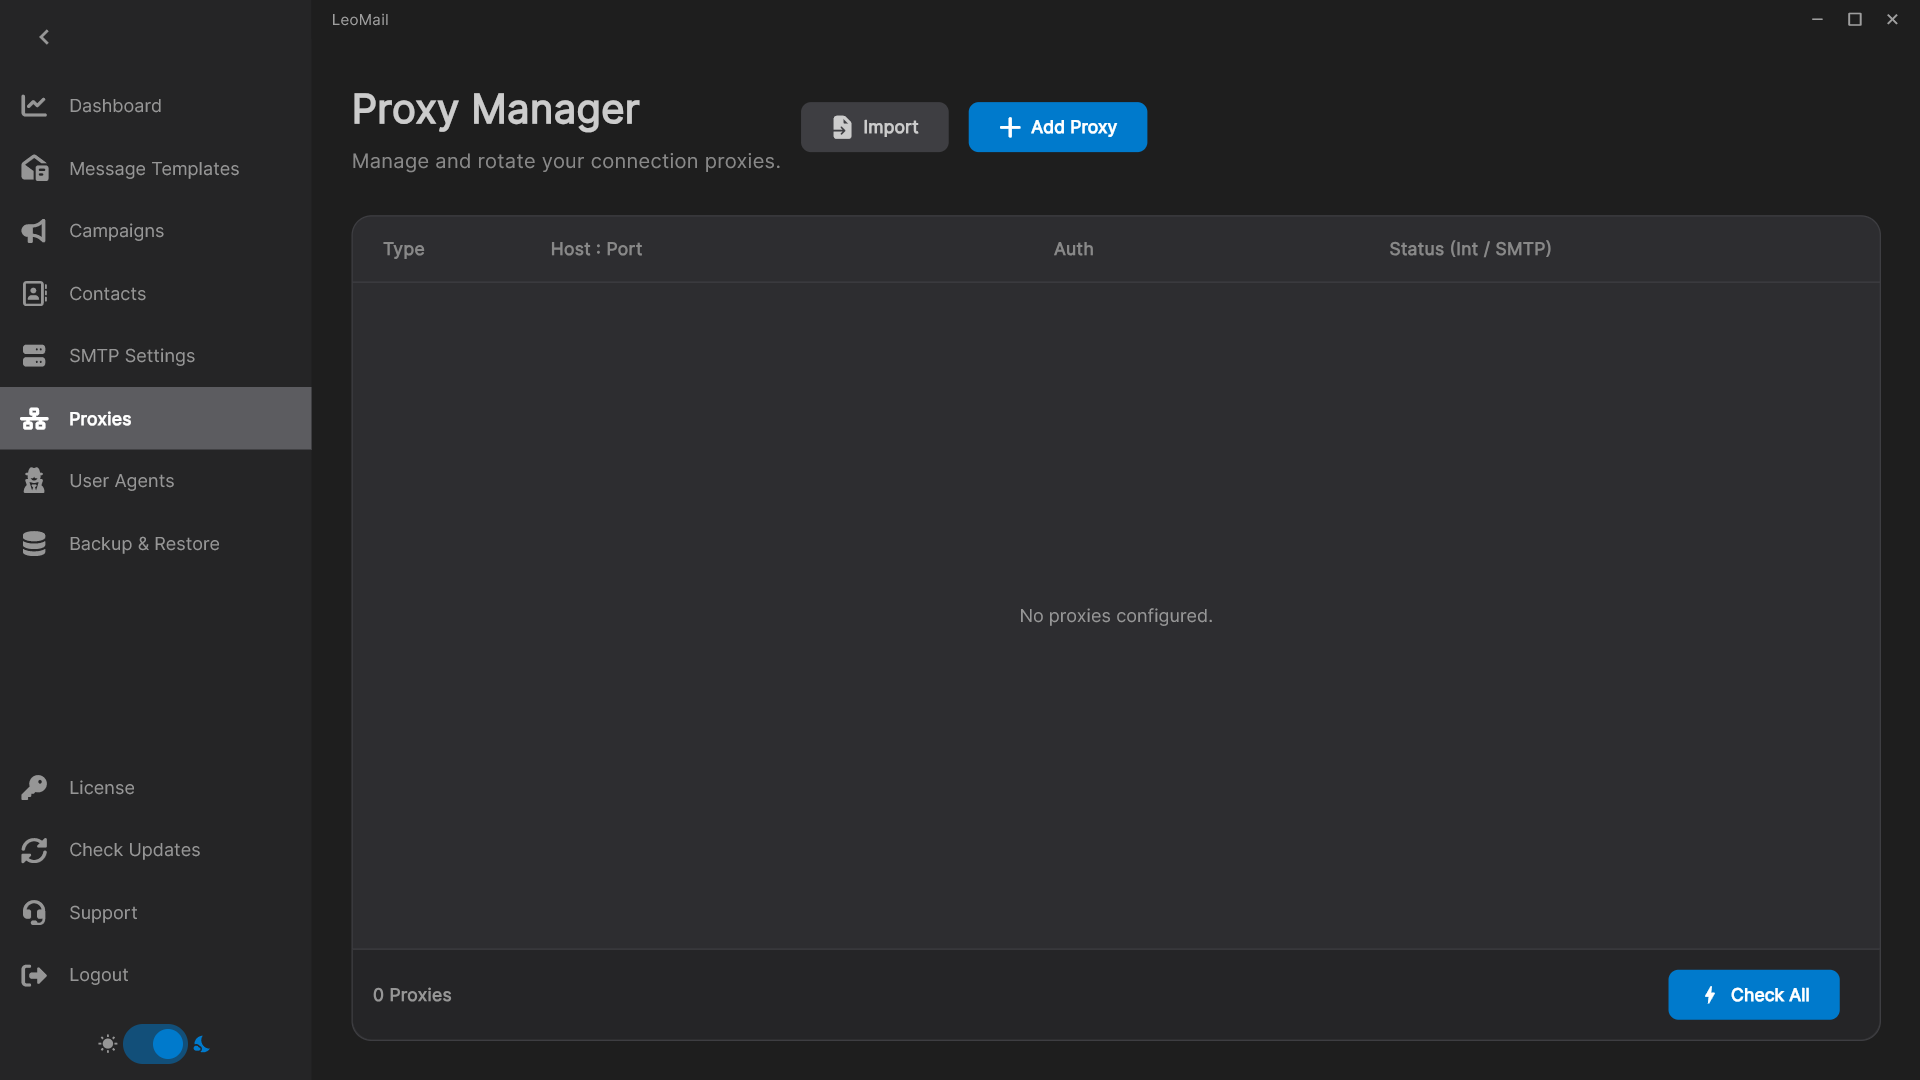
Task: Maximize the LeoMail window
Action: point(1855,19)
